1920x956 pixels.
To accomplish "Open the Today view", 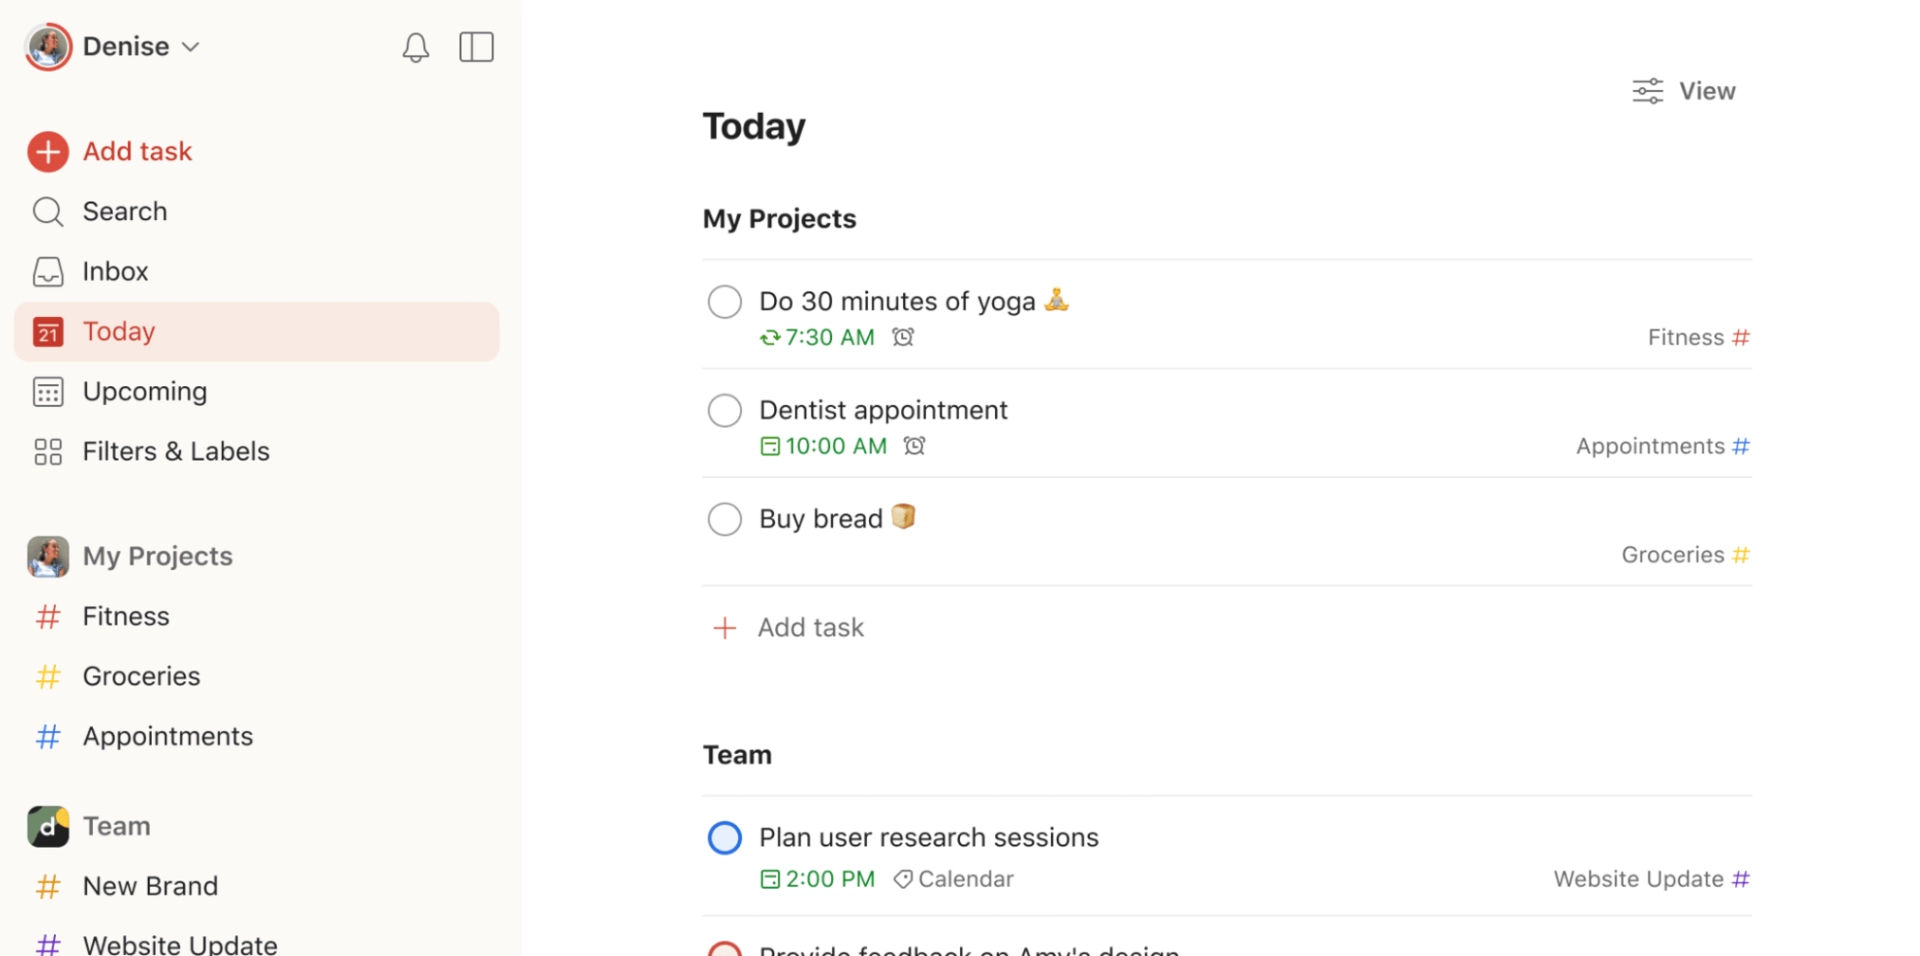I will tap(118, 331).
